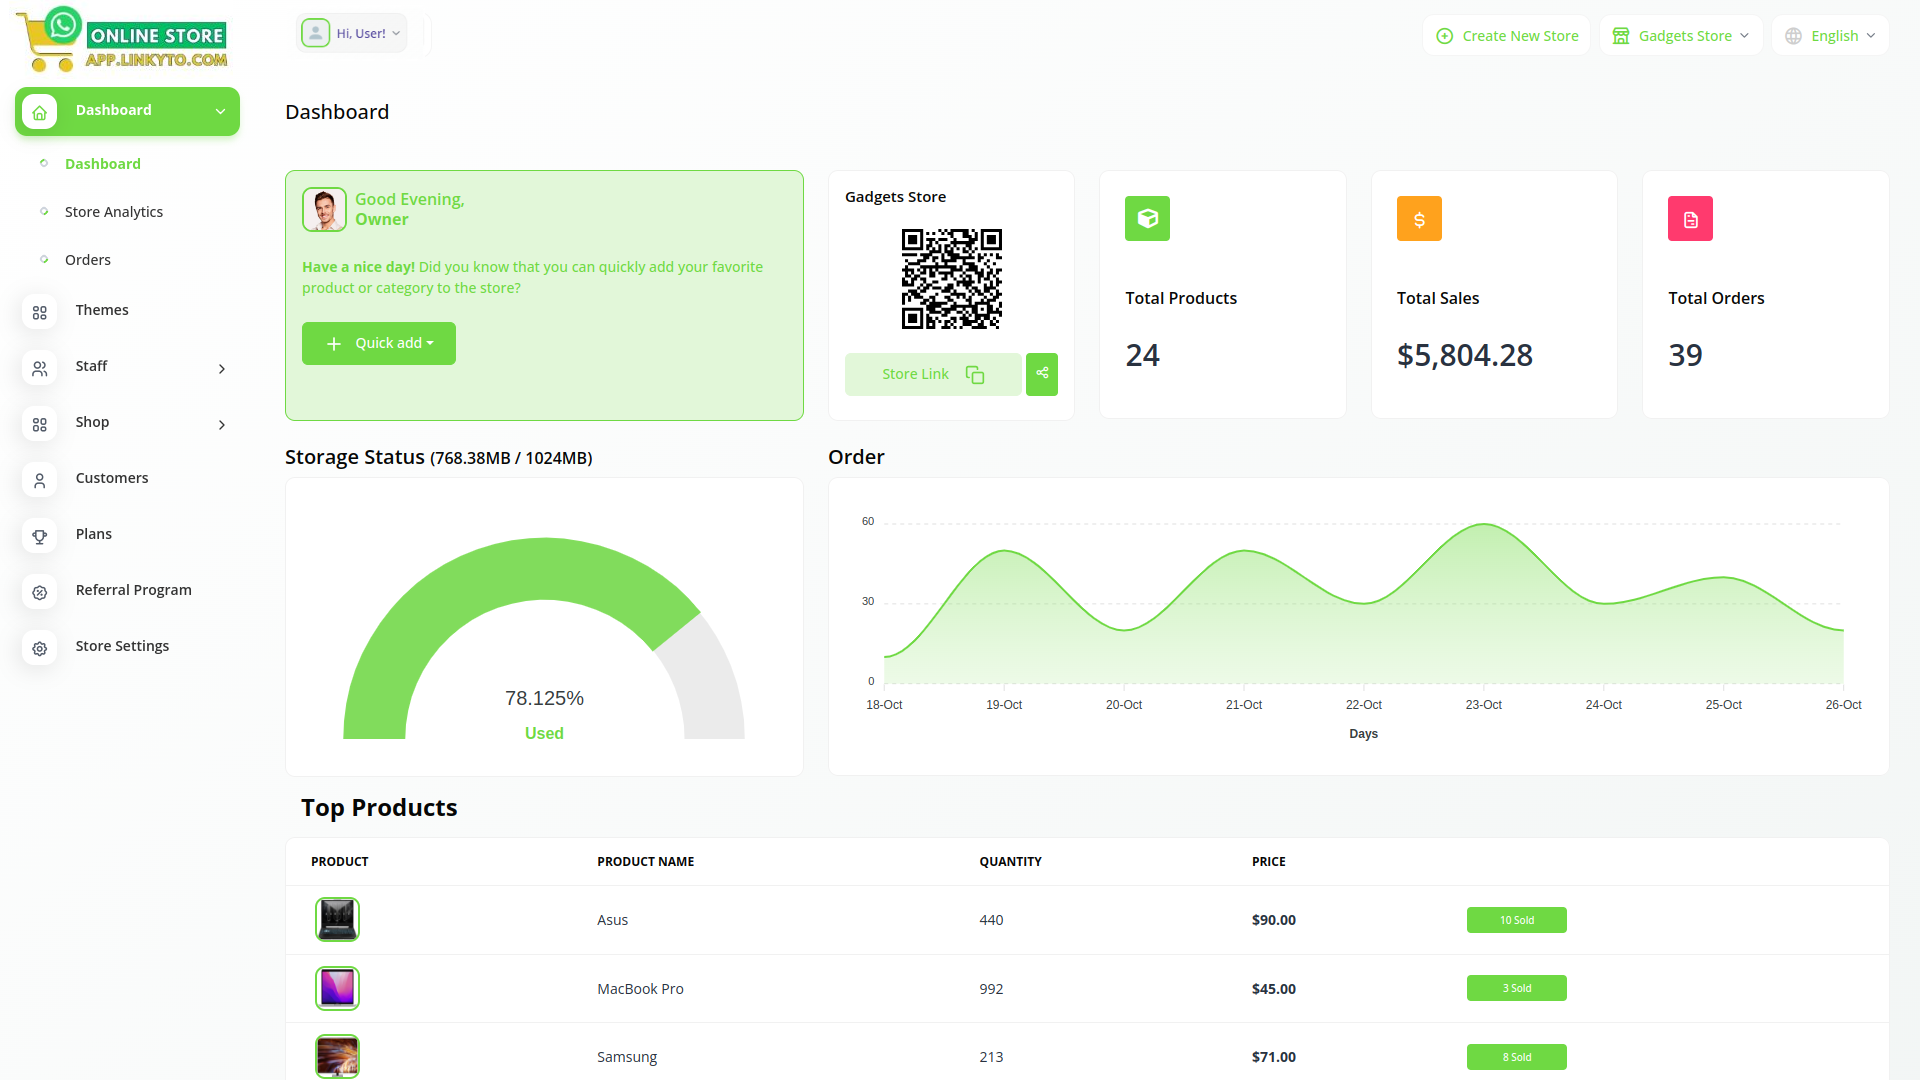
Task: Click the copy icon on Store Link
Action: (x=974, y=374)
